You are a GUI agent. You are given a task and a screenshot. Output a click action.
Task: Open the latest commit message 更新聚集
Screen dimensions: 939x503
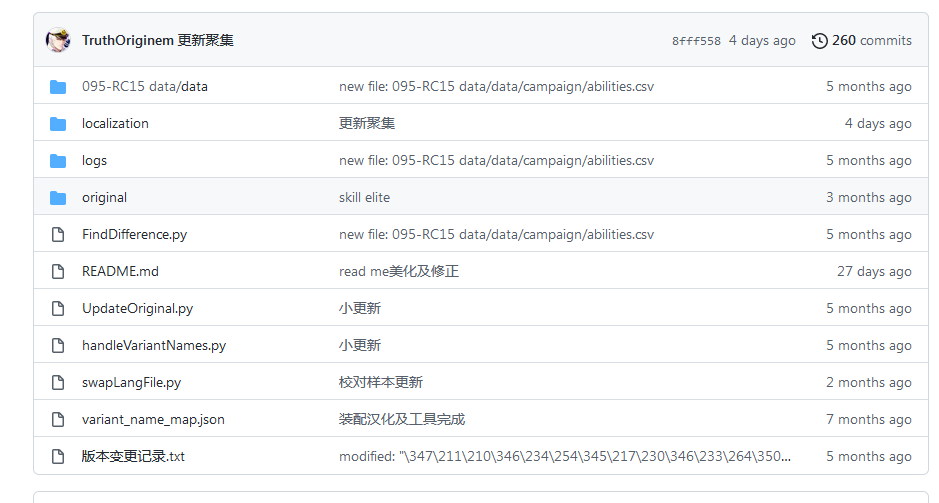click(206, 41)
